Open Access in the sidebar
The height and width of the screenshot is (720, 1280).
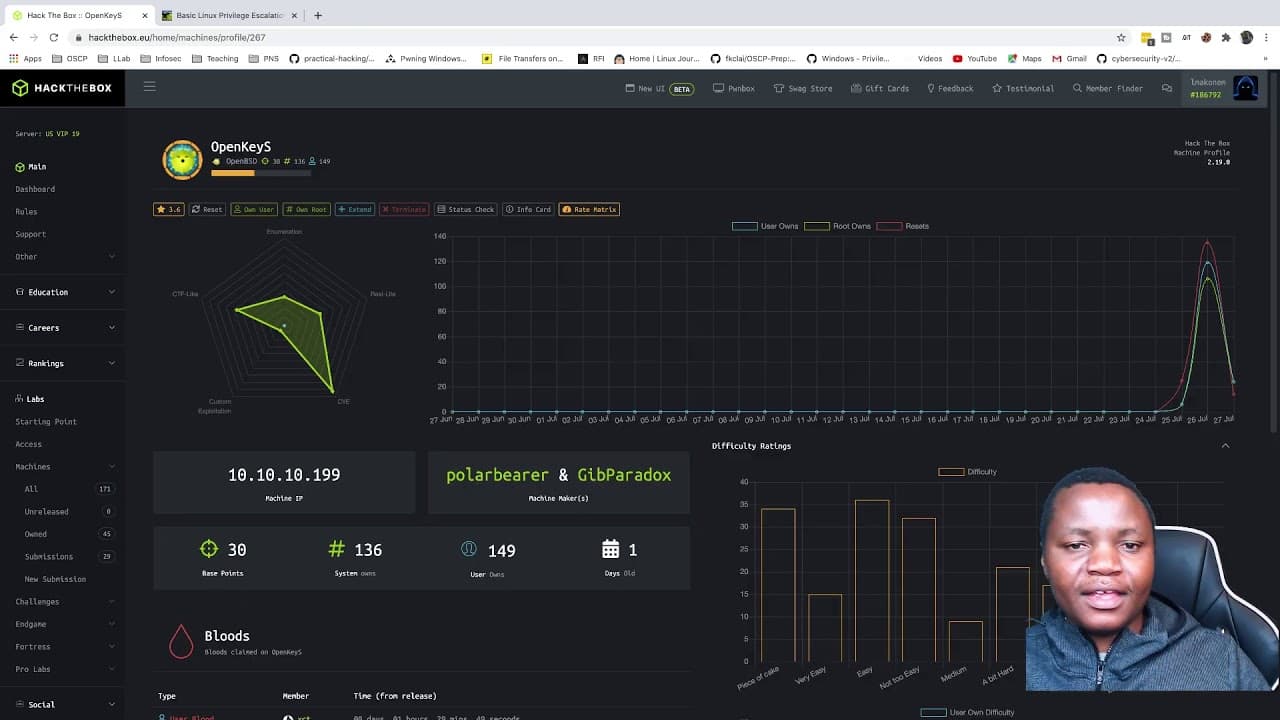click(28, 444)
